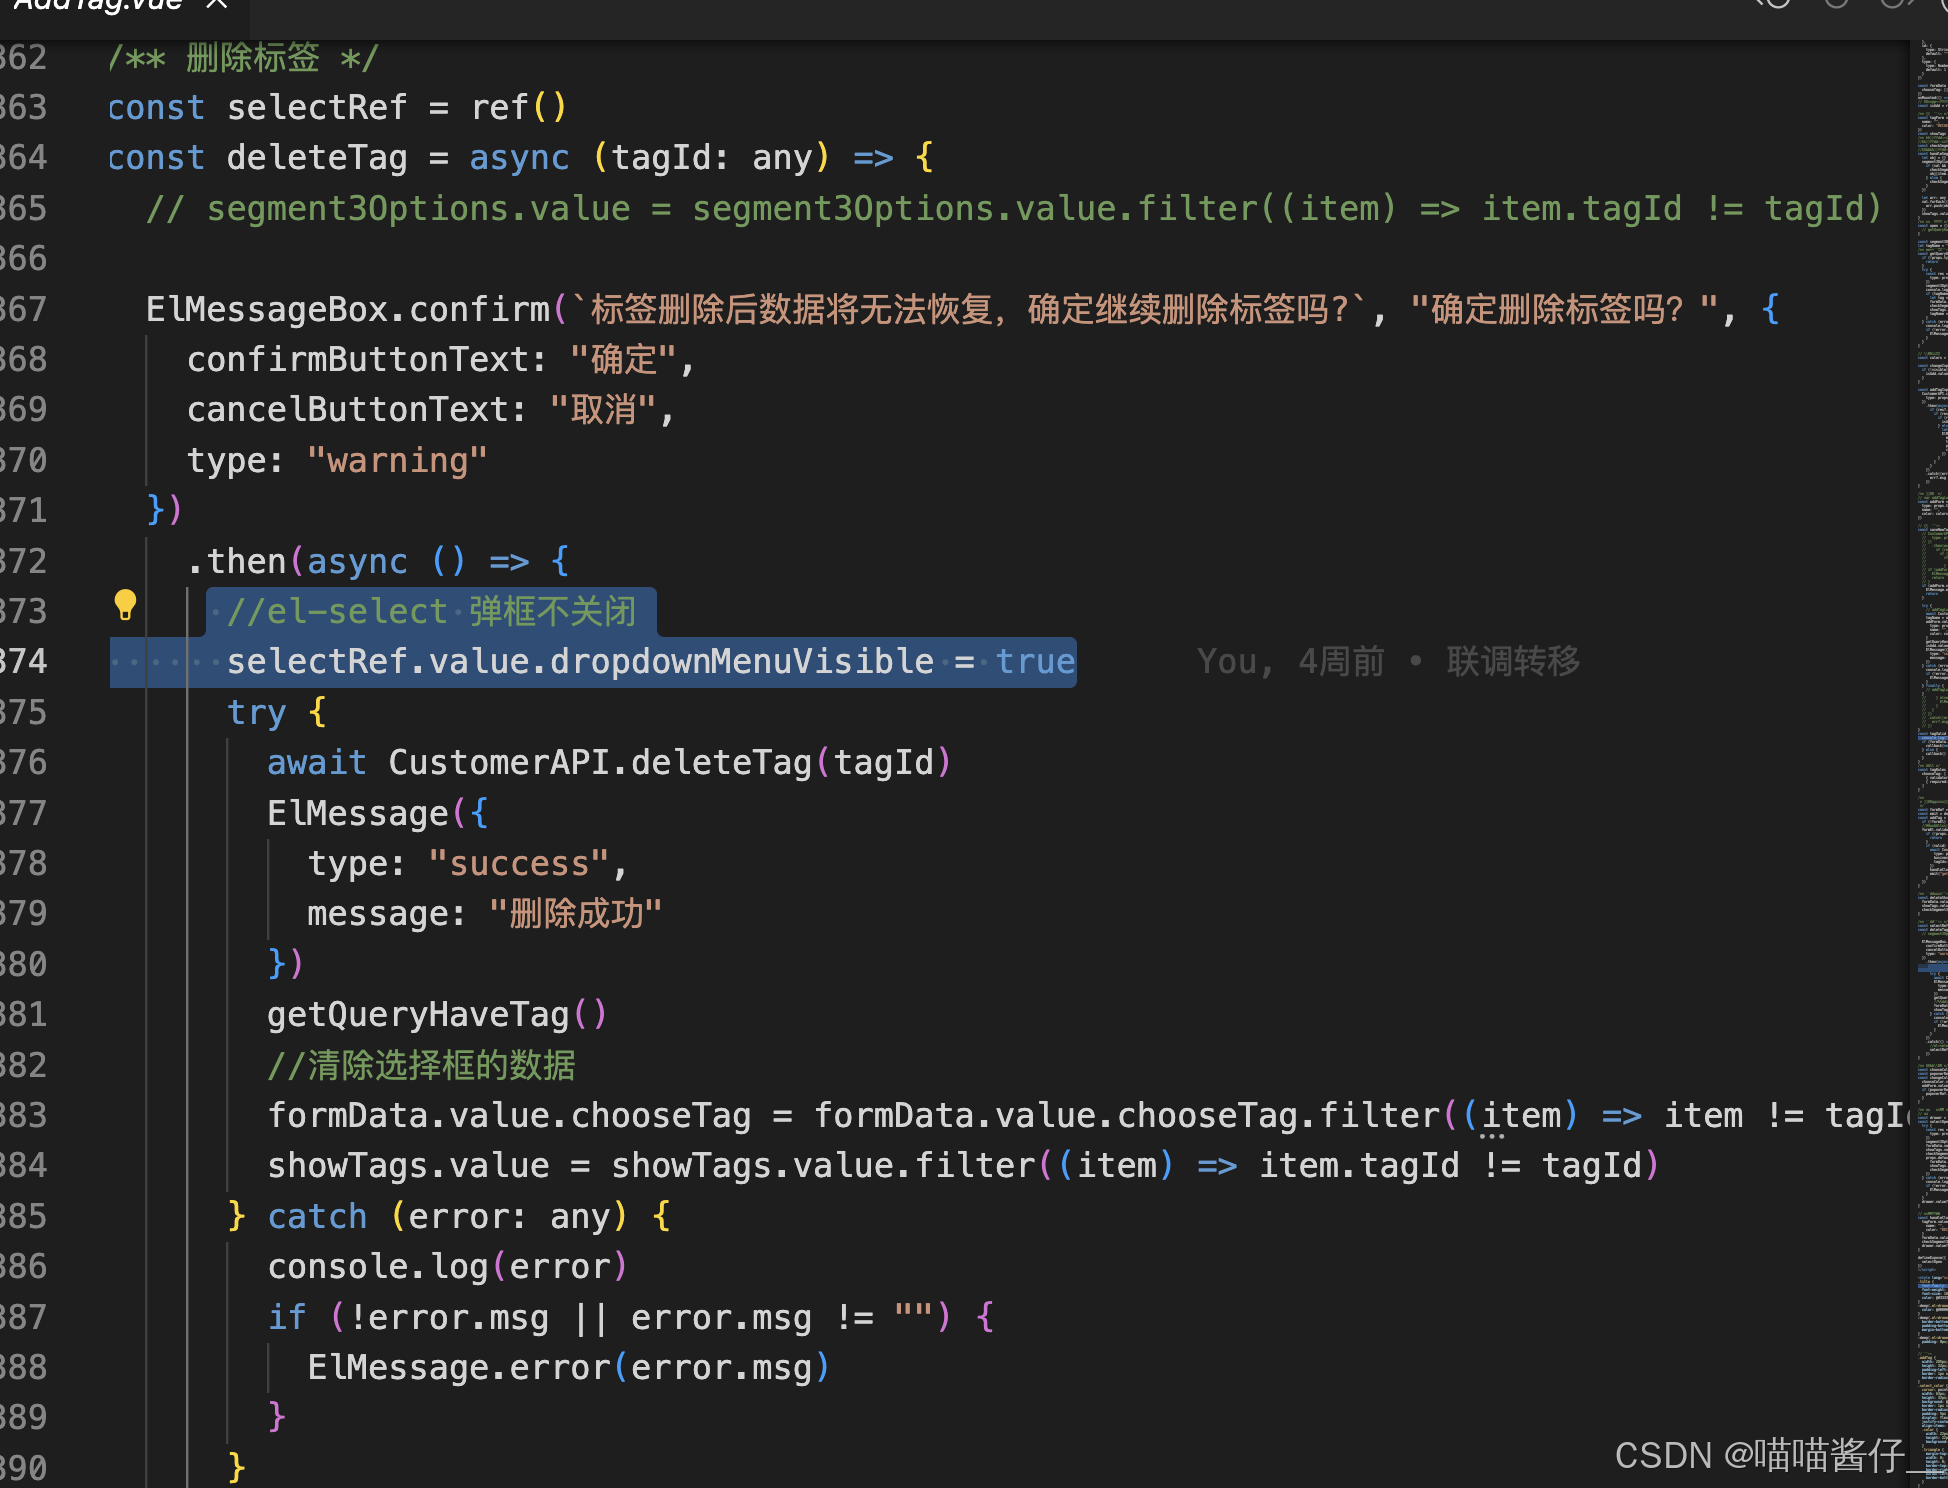Click the middle circular toolbar icon at top right
This screenshot has height=1488, width=1948.
pyautogui.click(x=1836, y=4)
